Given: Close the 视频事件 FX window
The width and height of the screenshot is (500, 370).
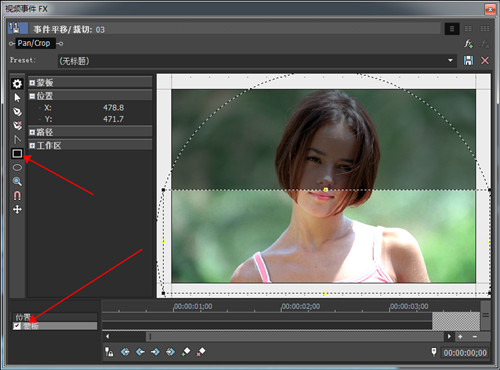Looking at the screenshot, I should pyautogui.click(x=490, y=9).
